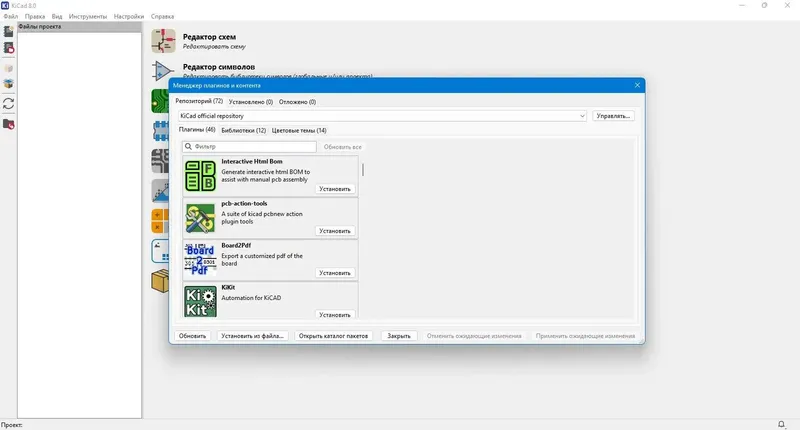Open the Файл menu
The height and width of the screenshot is (430, 800).
[x=10, y=16]
